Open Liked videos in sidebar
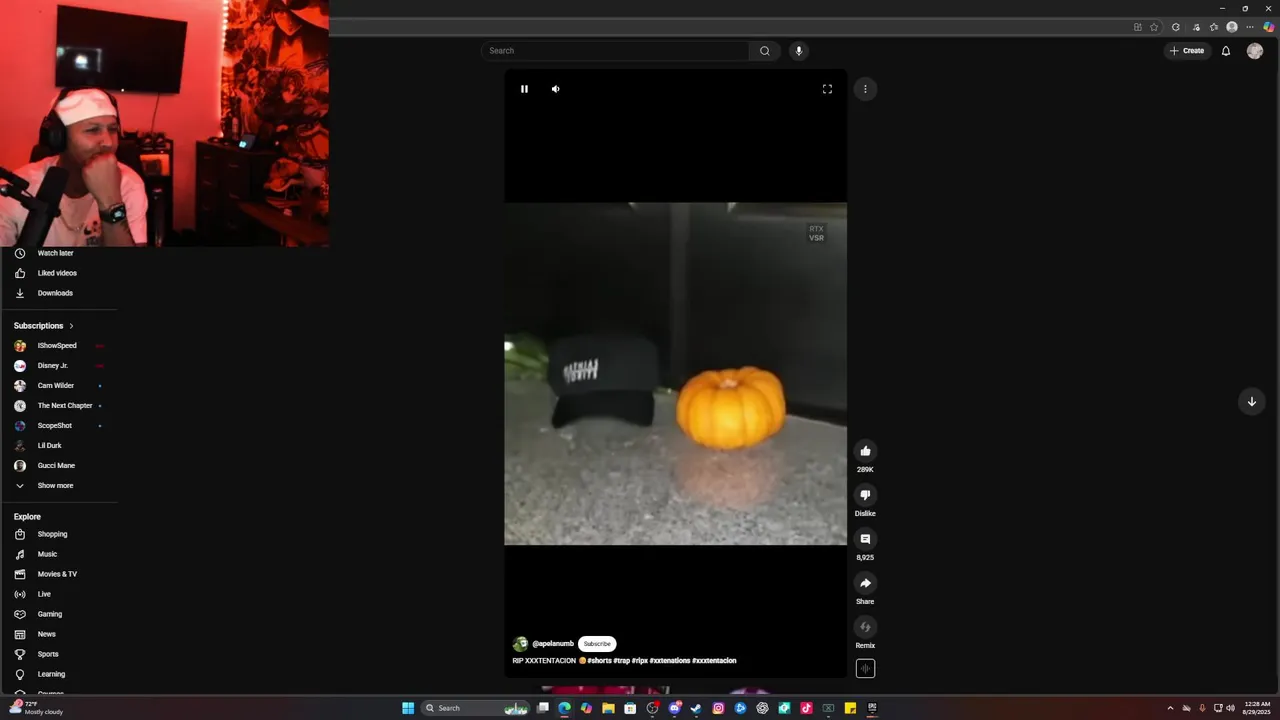The image size is (1280, 720). click(x=58, y=273)
